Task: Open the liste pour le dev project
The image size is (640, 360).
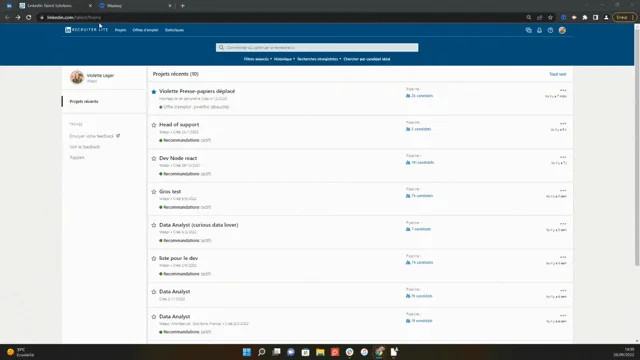Action: (179, 258)
